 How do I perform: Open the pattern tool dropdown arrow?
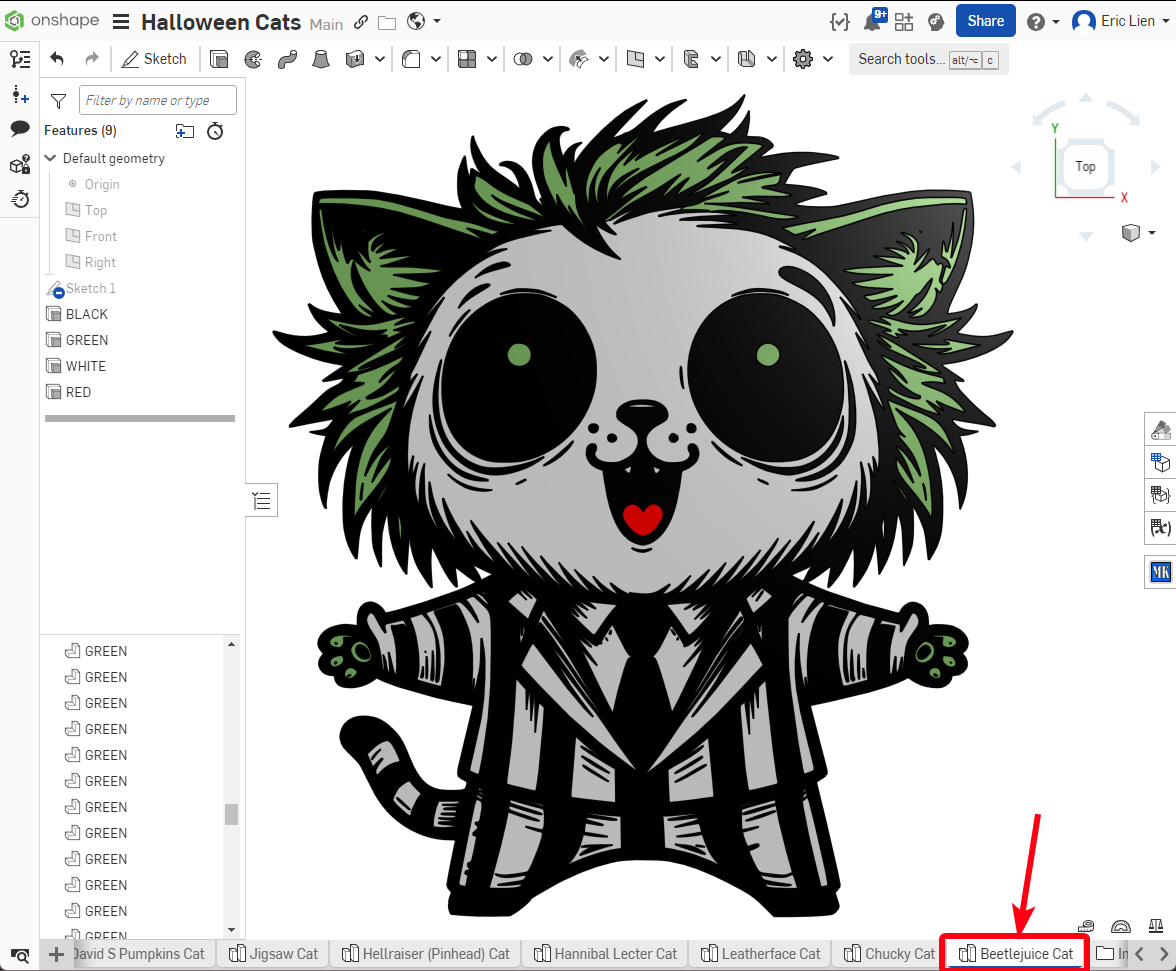[492, 59]
